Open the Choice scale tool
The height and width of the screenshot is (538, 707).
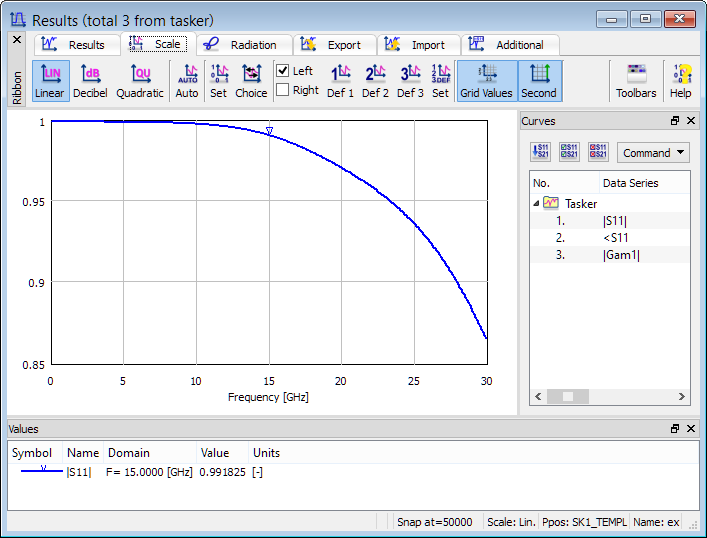[x=251, y=80]
